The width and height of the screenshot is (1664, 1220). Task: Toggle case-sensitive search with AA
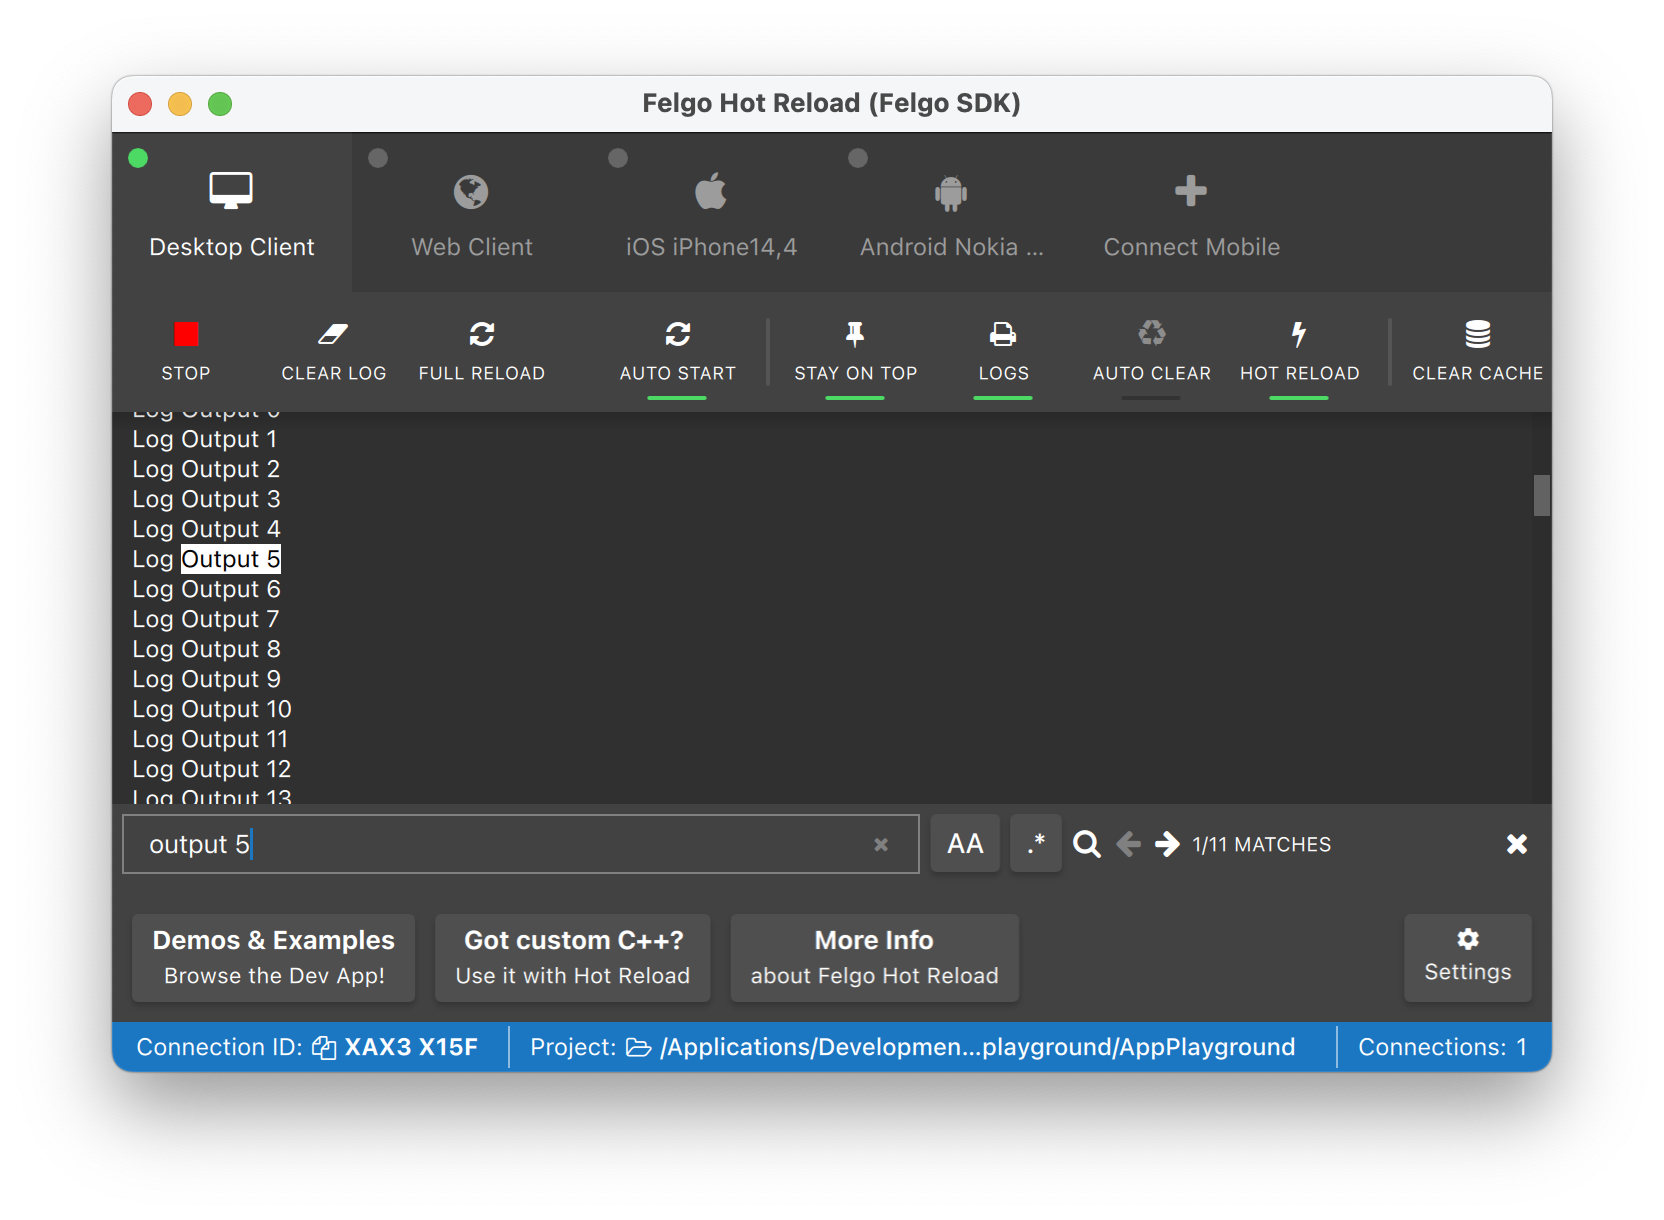(964, 843)
